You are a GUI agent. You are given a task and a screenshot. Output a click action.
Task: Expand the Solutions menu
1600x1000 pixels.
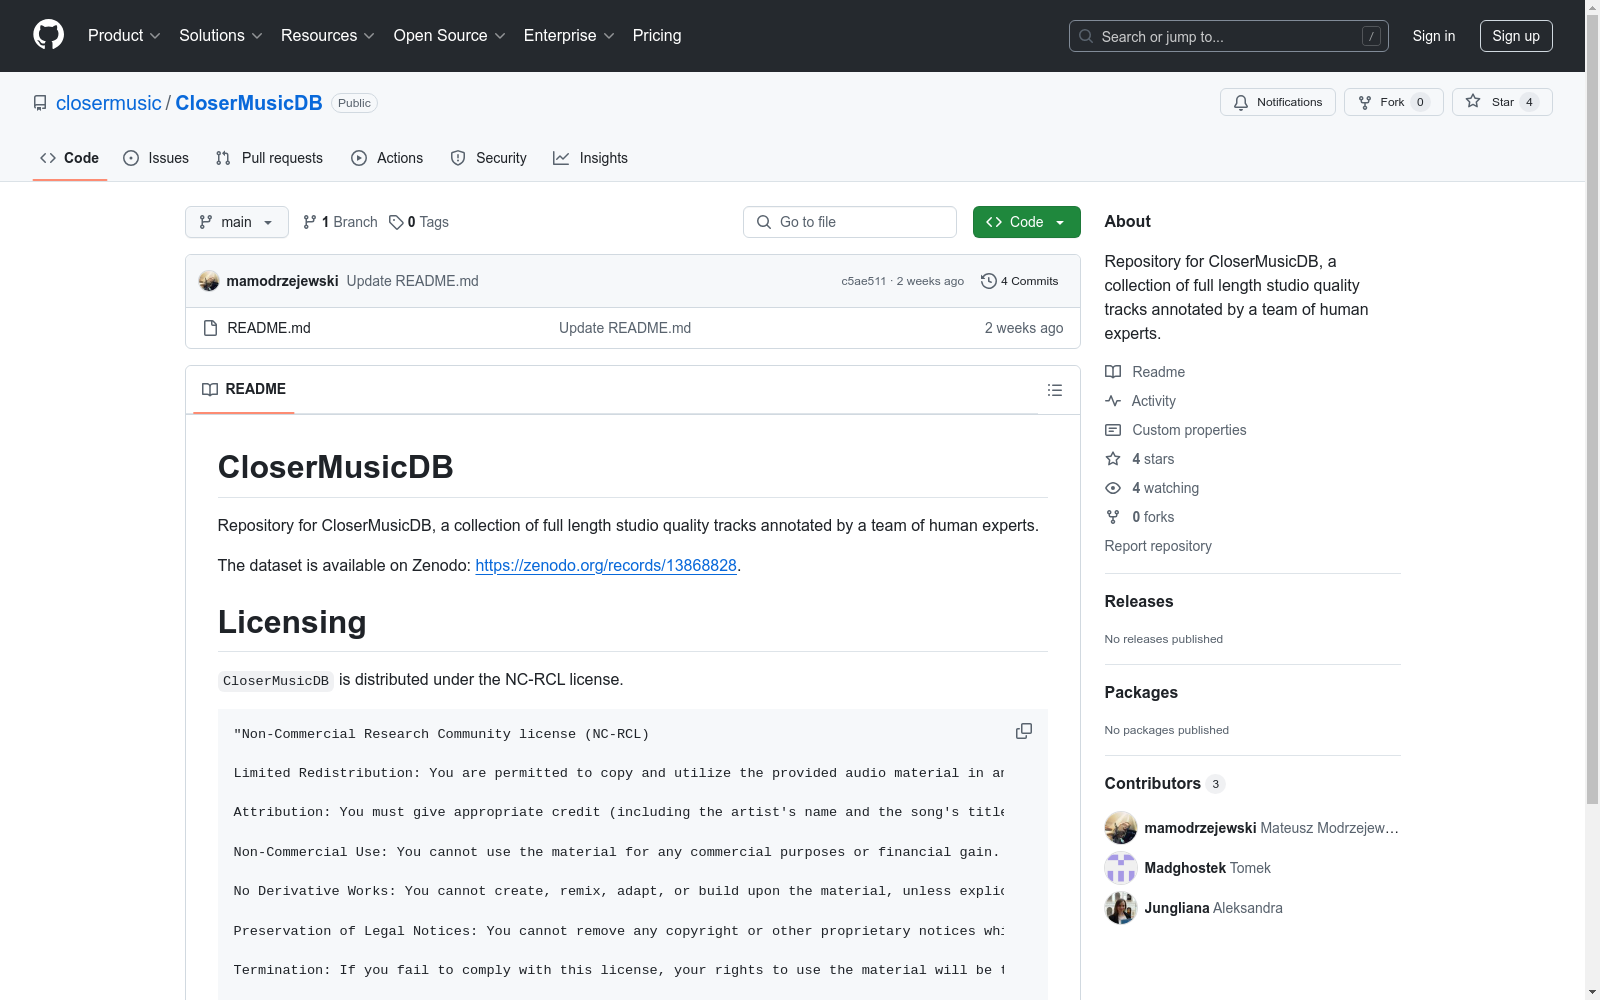(221, 36)
